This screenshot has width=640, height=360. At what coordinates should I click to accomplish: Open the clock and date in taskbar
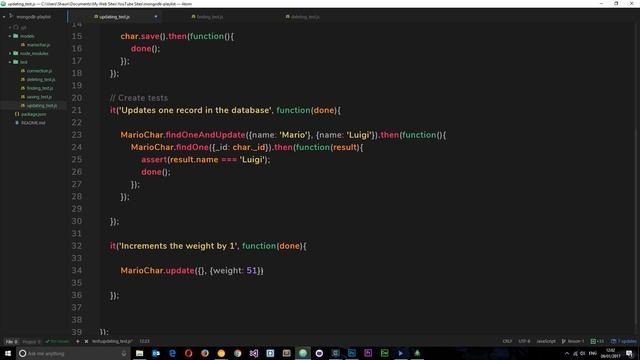pos(611,353)
